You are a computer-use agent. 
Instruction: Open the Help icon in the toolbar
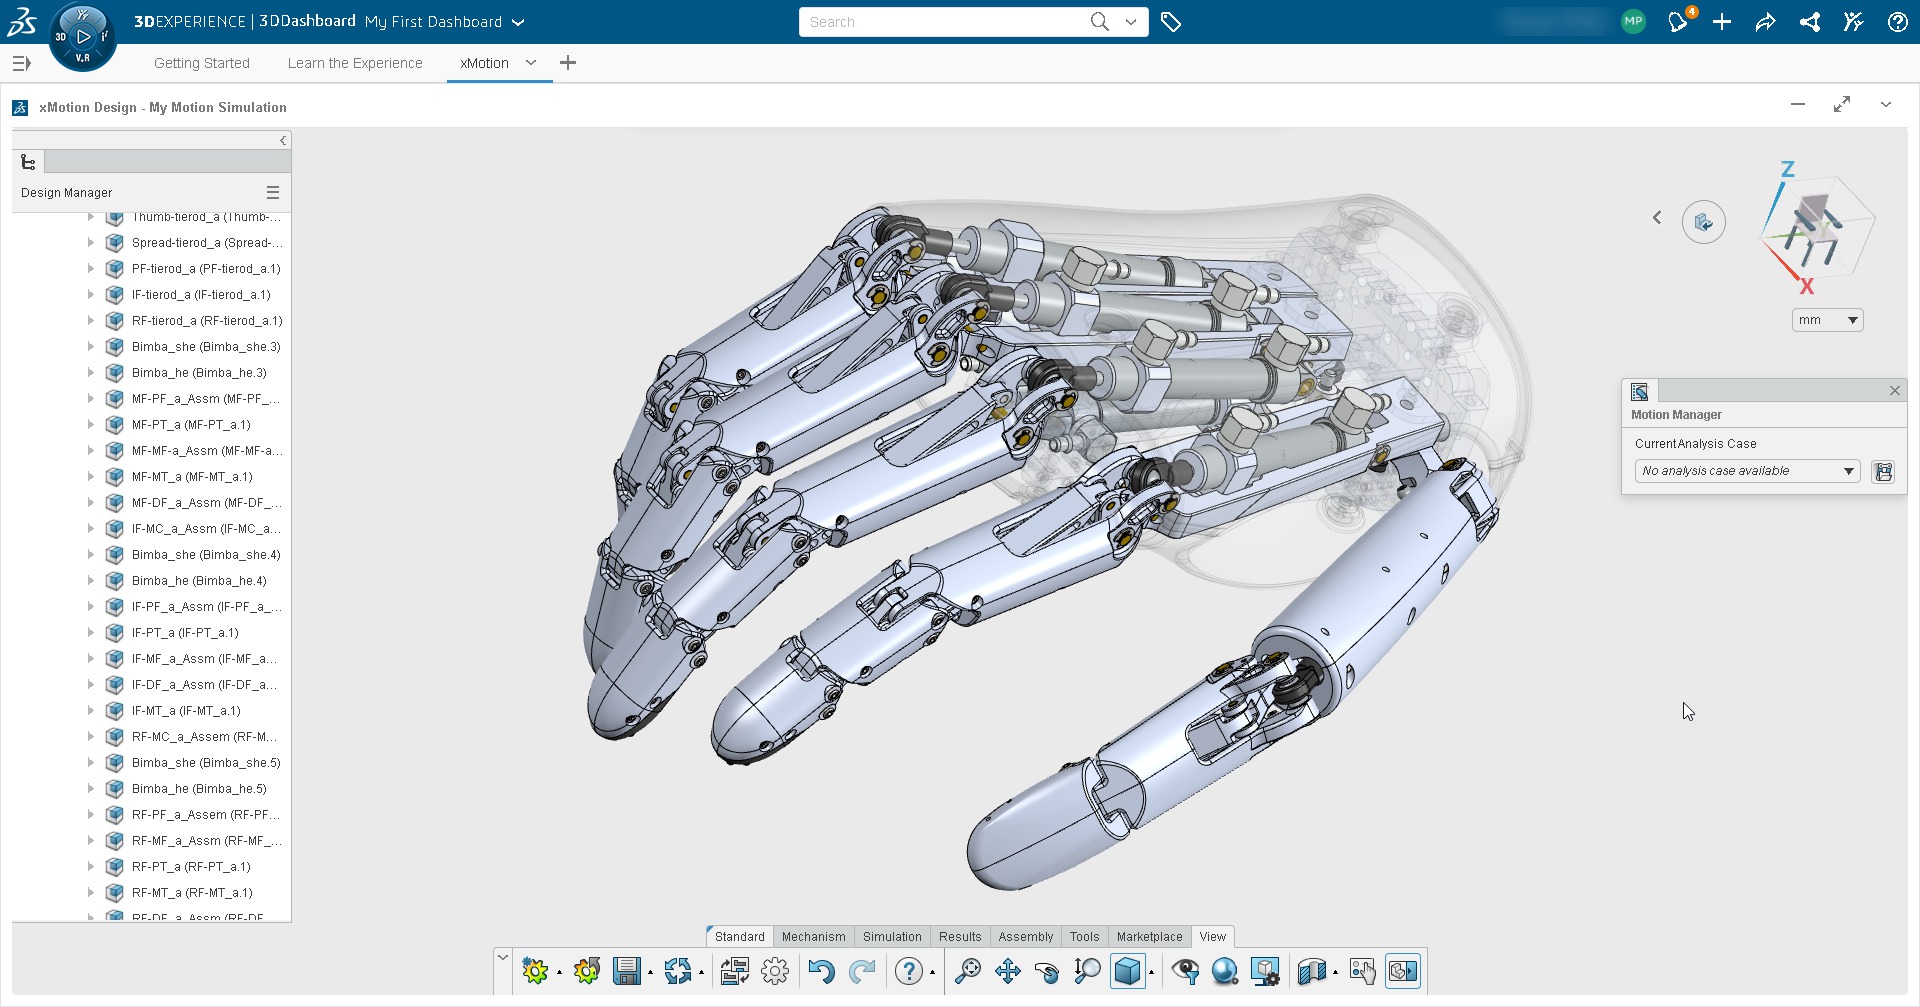[x=908, y=970]
